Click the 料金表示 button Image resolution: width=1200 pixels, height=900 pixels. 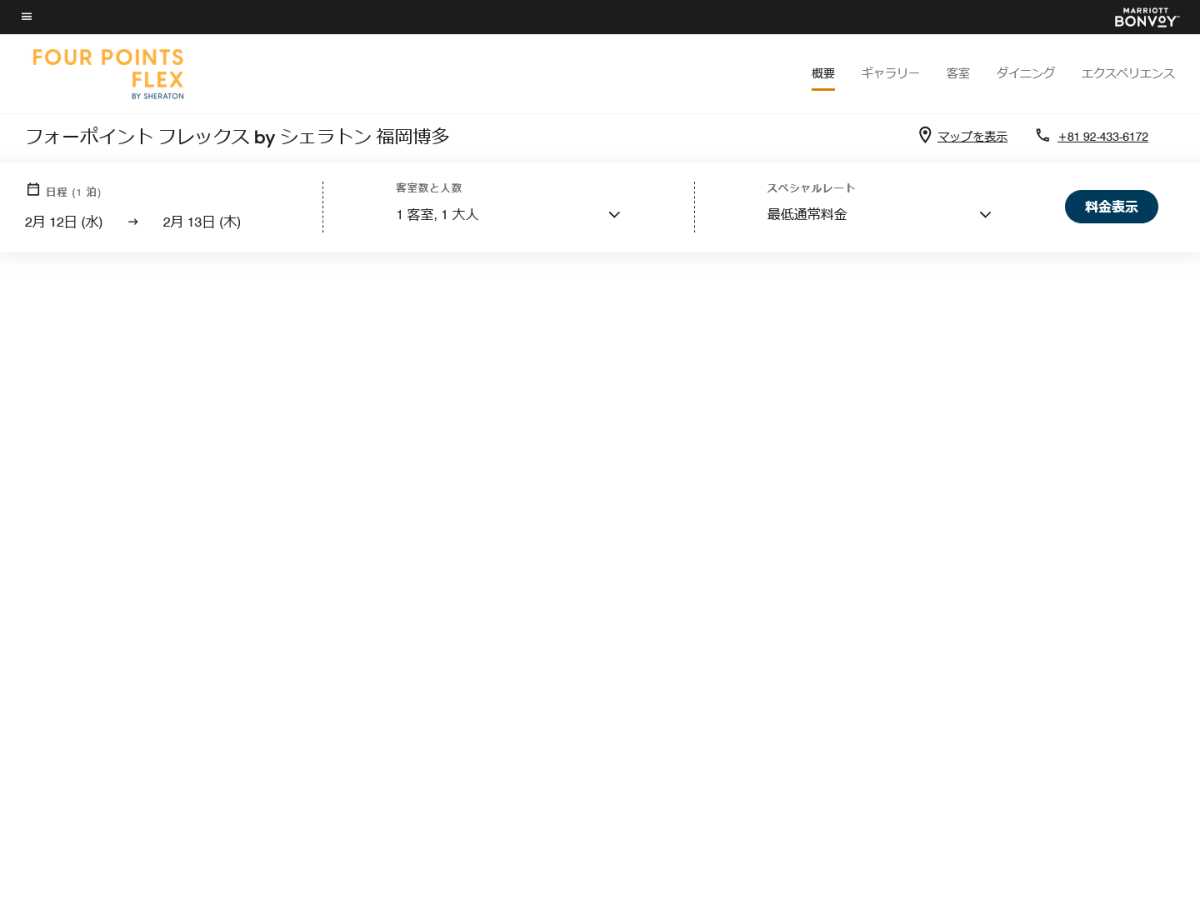[1111, 207]
